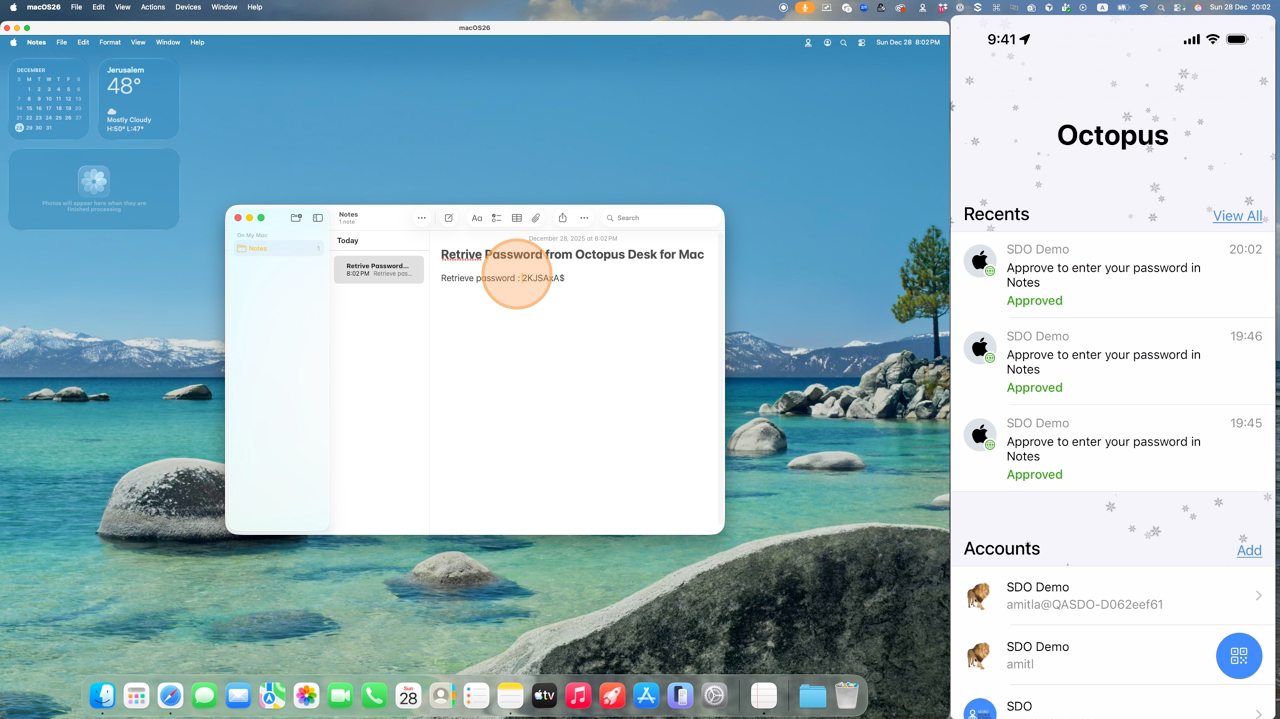Insert a checklist in the note
The width and height of the screenshot is (1280, 719).
(496, 218)
